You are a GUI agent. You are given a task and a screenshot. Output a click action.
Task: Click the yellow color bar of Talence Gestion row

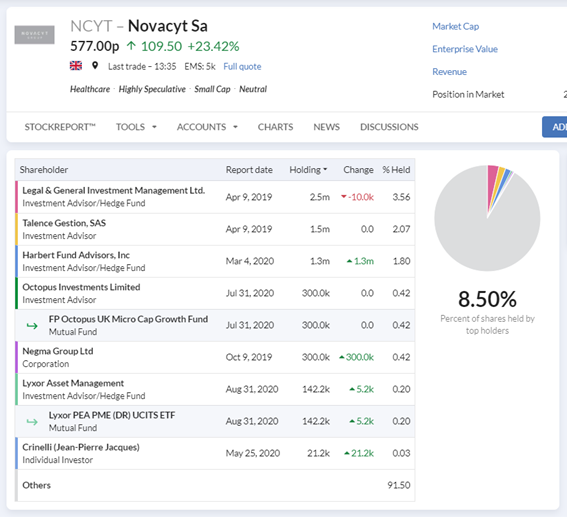(16, 229)
